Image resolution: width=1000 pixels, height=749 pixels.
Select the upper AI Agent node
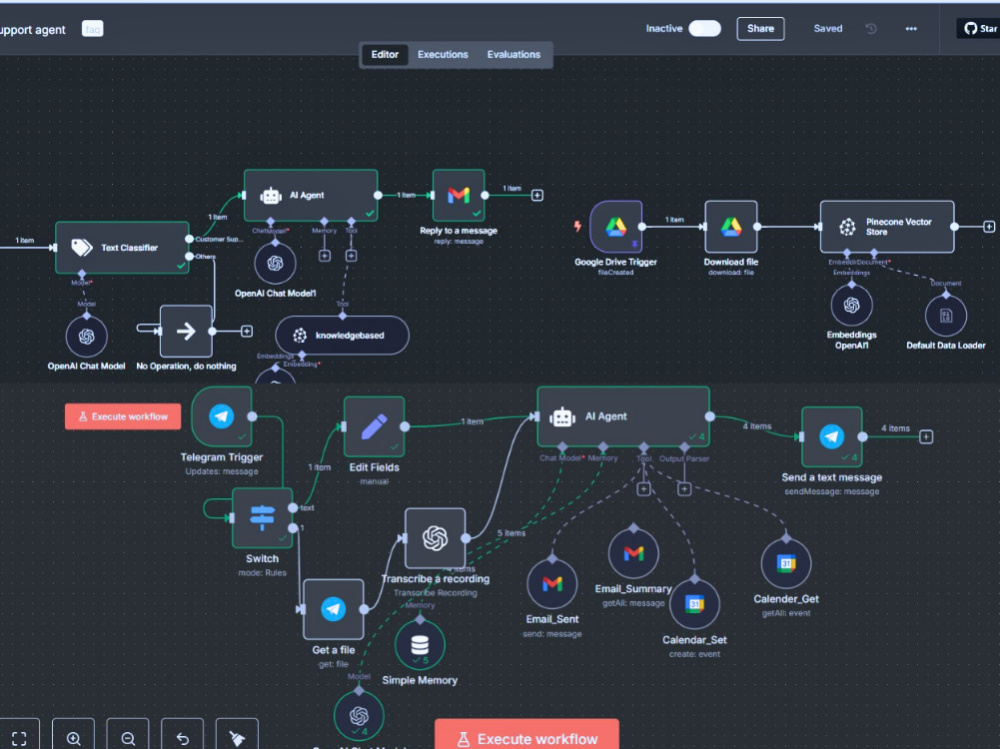pyautogui.click(x=311, y=195)
